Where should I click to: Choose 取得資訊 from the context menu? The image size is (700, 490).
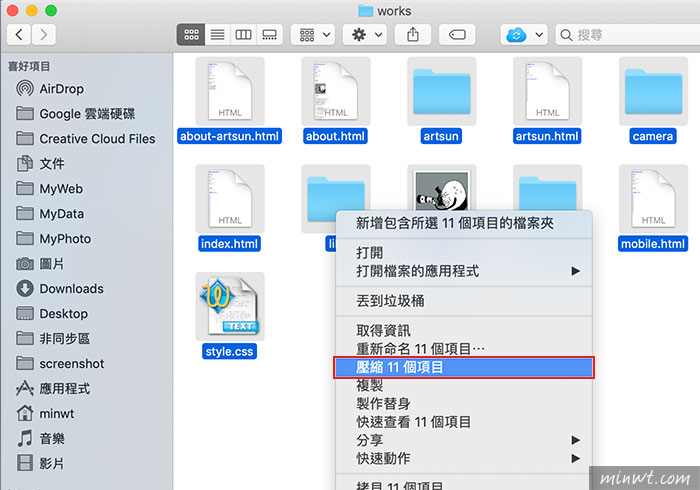coord(463,331)
